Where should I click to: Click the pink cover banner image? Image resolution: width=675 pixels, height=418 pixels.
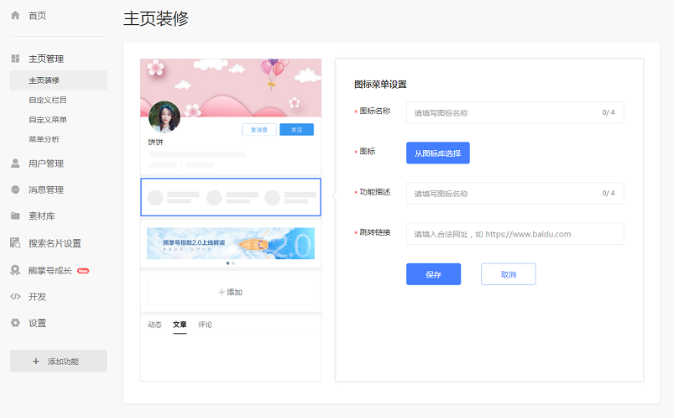click(x=231, y=88)
